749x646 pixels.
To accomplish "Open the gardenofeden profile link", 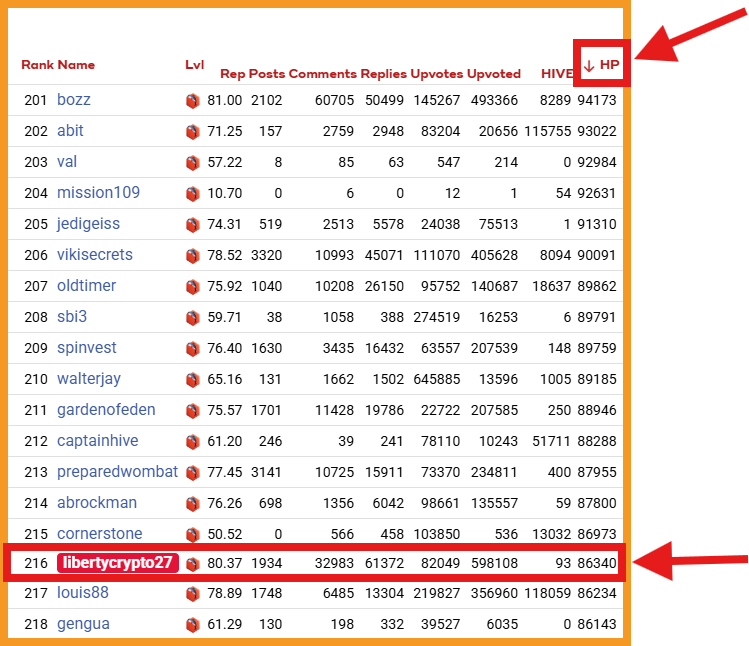I will 106,410.
